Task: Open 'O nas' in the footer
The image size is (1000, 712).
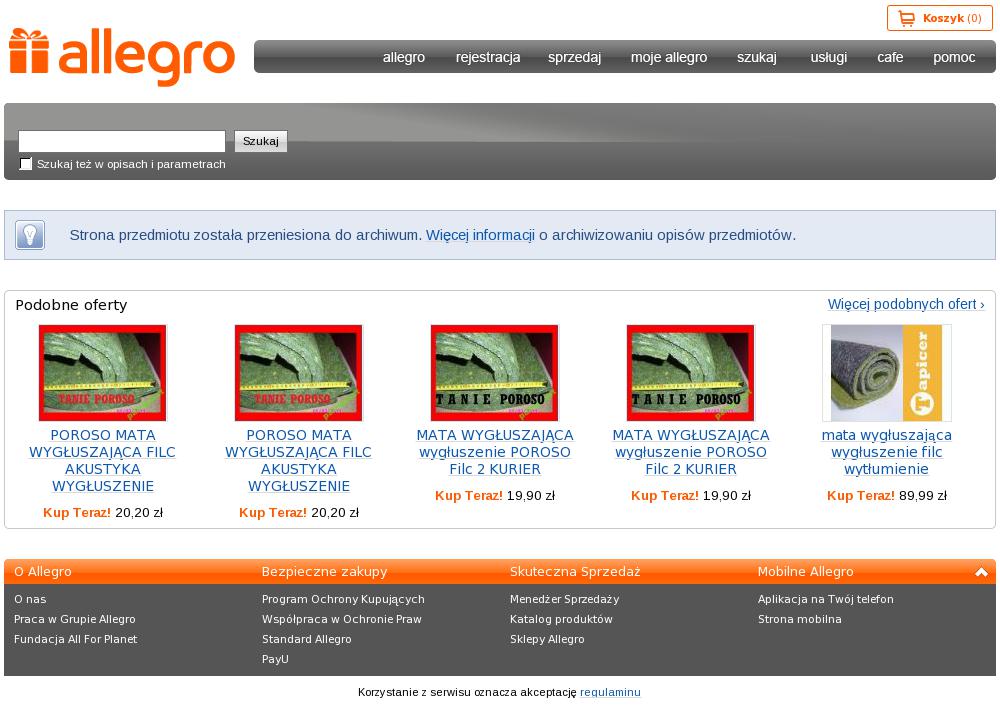Action: click(30, 599)
